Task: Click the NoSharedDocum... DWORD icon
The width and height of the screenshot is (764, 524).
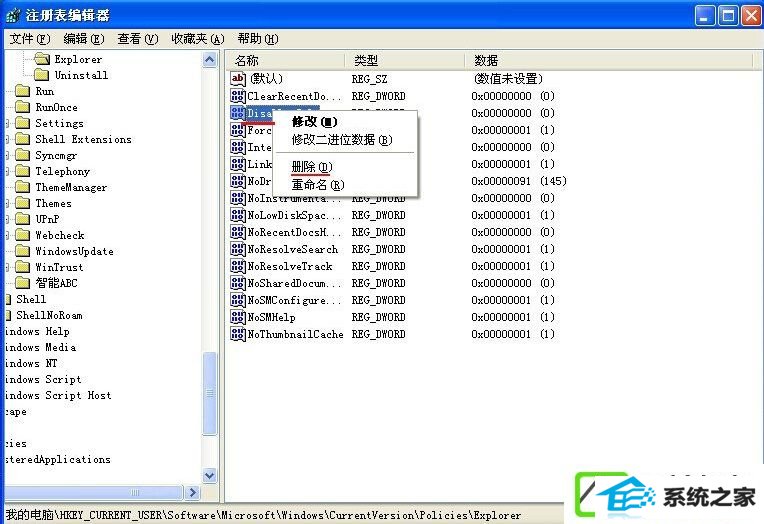Action: tap(238, 283)
